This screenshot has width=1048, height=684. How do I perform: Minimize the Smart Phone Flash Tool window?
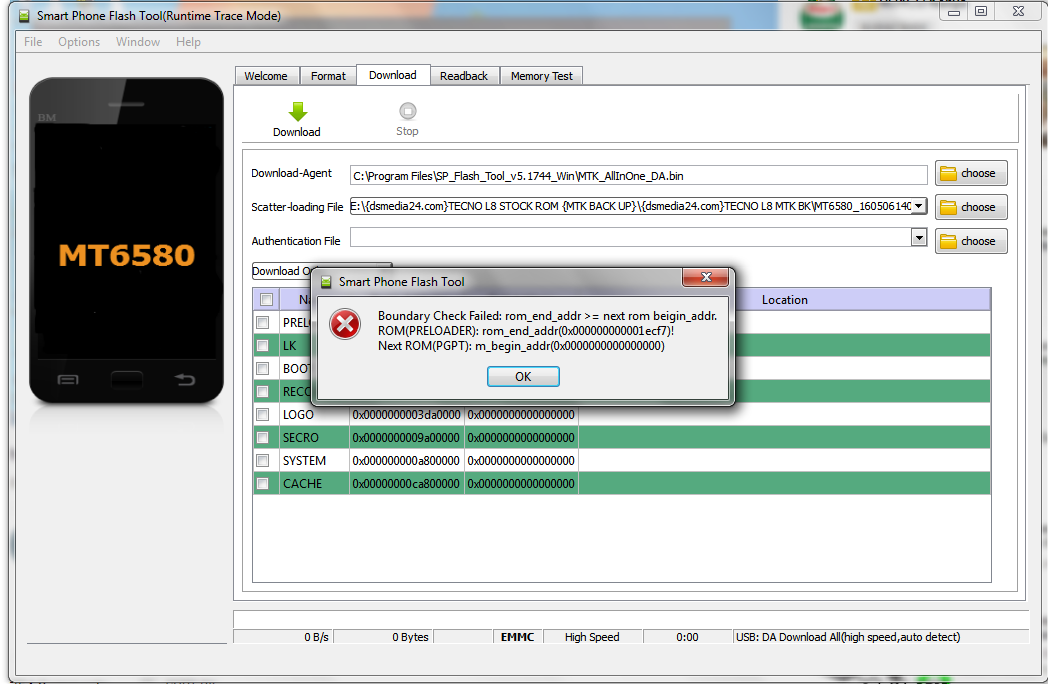(954, 11)
